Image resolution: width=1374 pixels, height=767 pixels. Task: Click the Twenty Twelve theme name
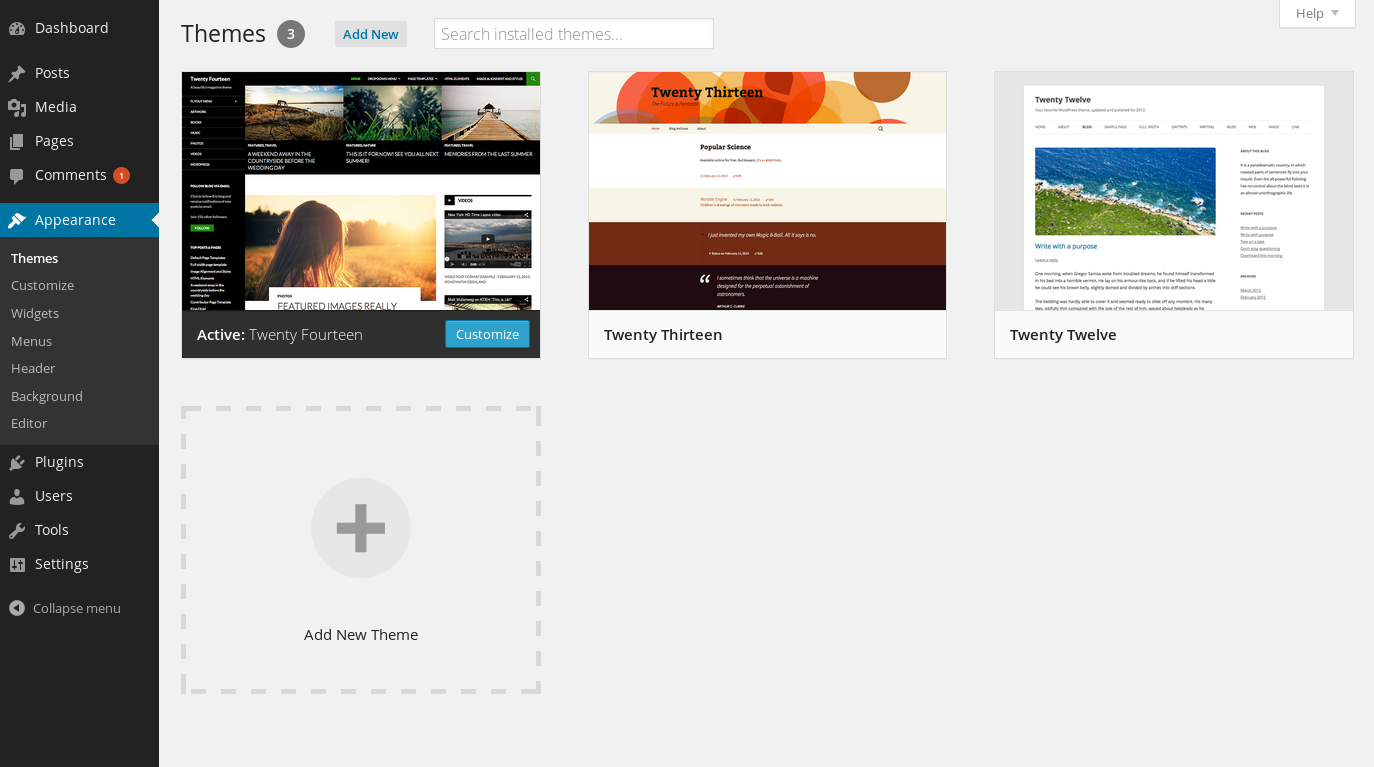[1063, 335]
